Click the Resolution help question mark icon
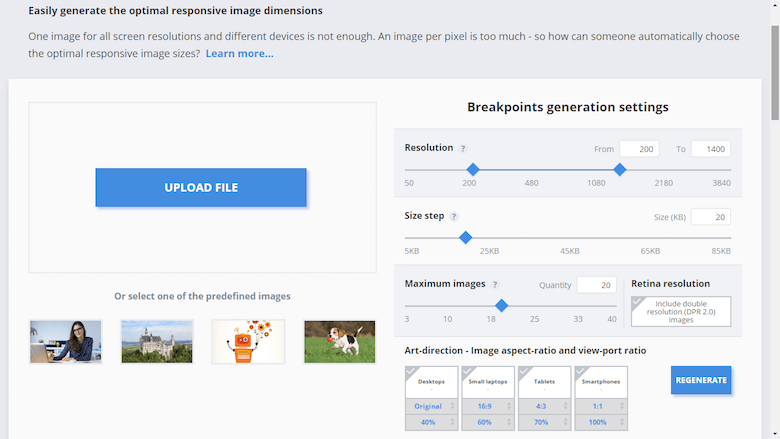The image size is (780, 439). 463,148
